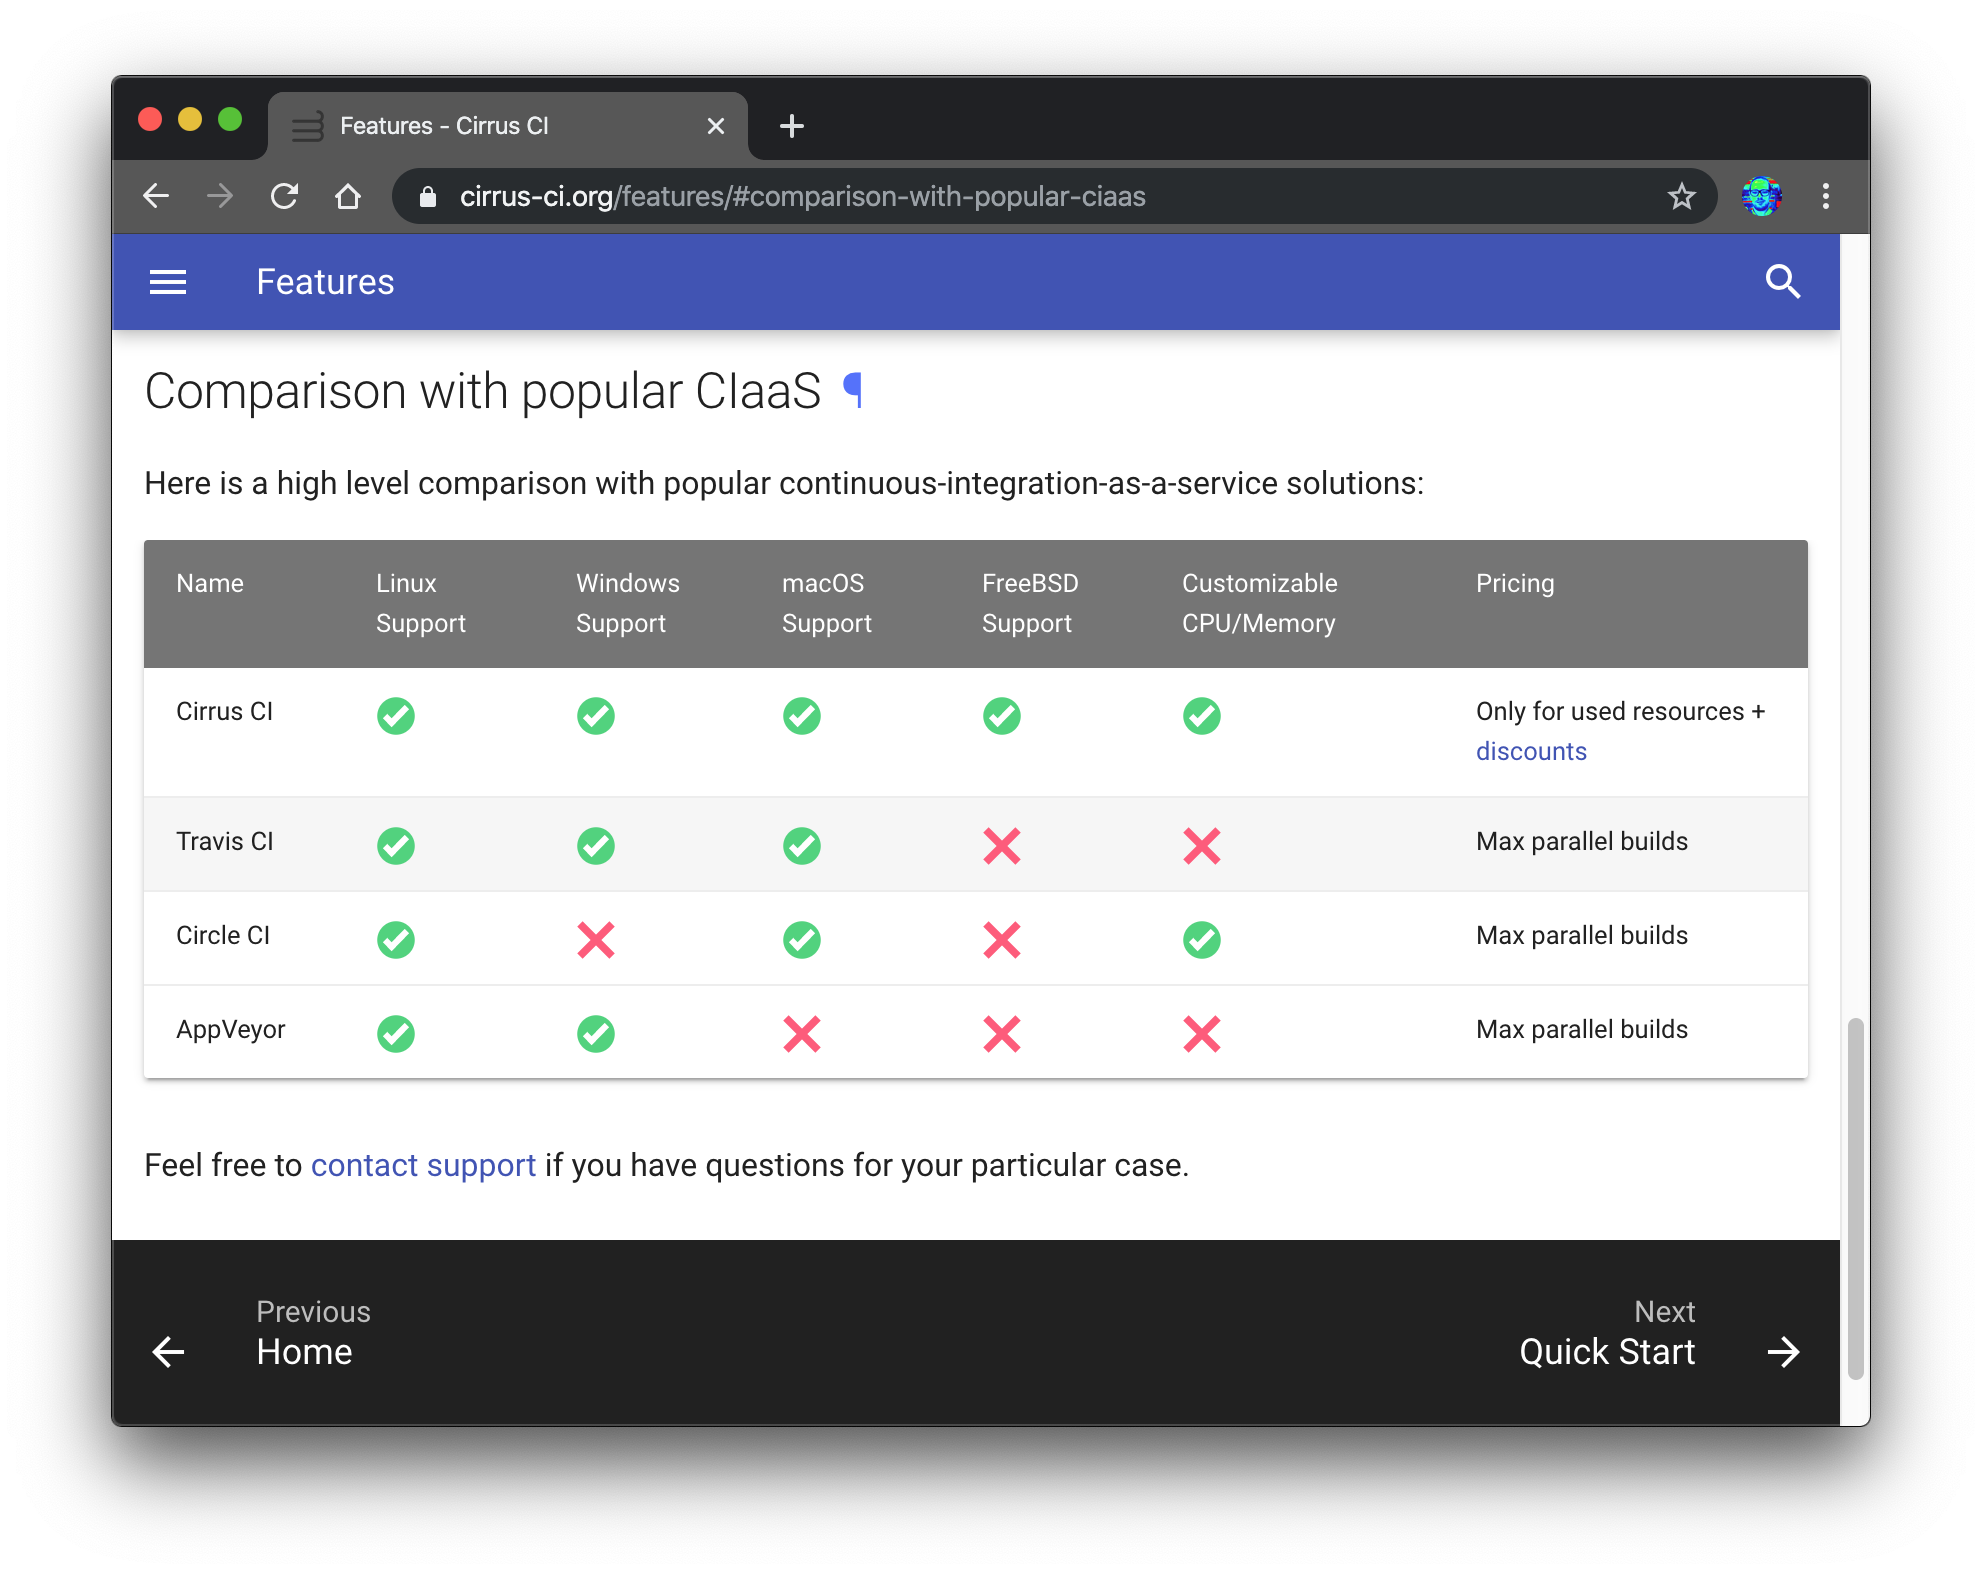Click the padlock icon in the address bar

point(428,196)
